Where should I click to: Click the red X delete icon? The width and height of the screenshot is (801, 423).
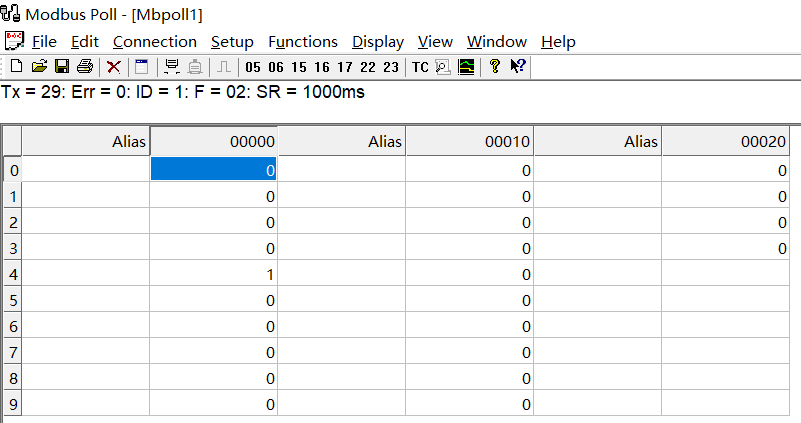click(114, 67)
